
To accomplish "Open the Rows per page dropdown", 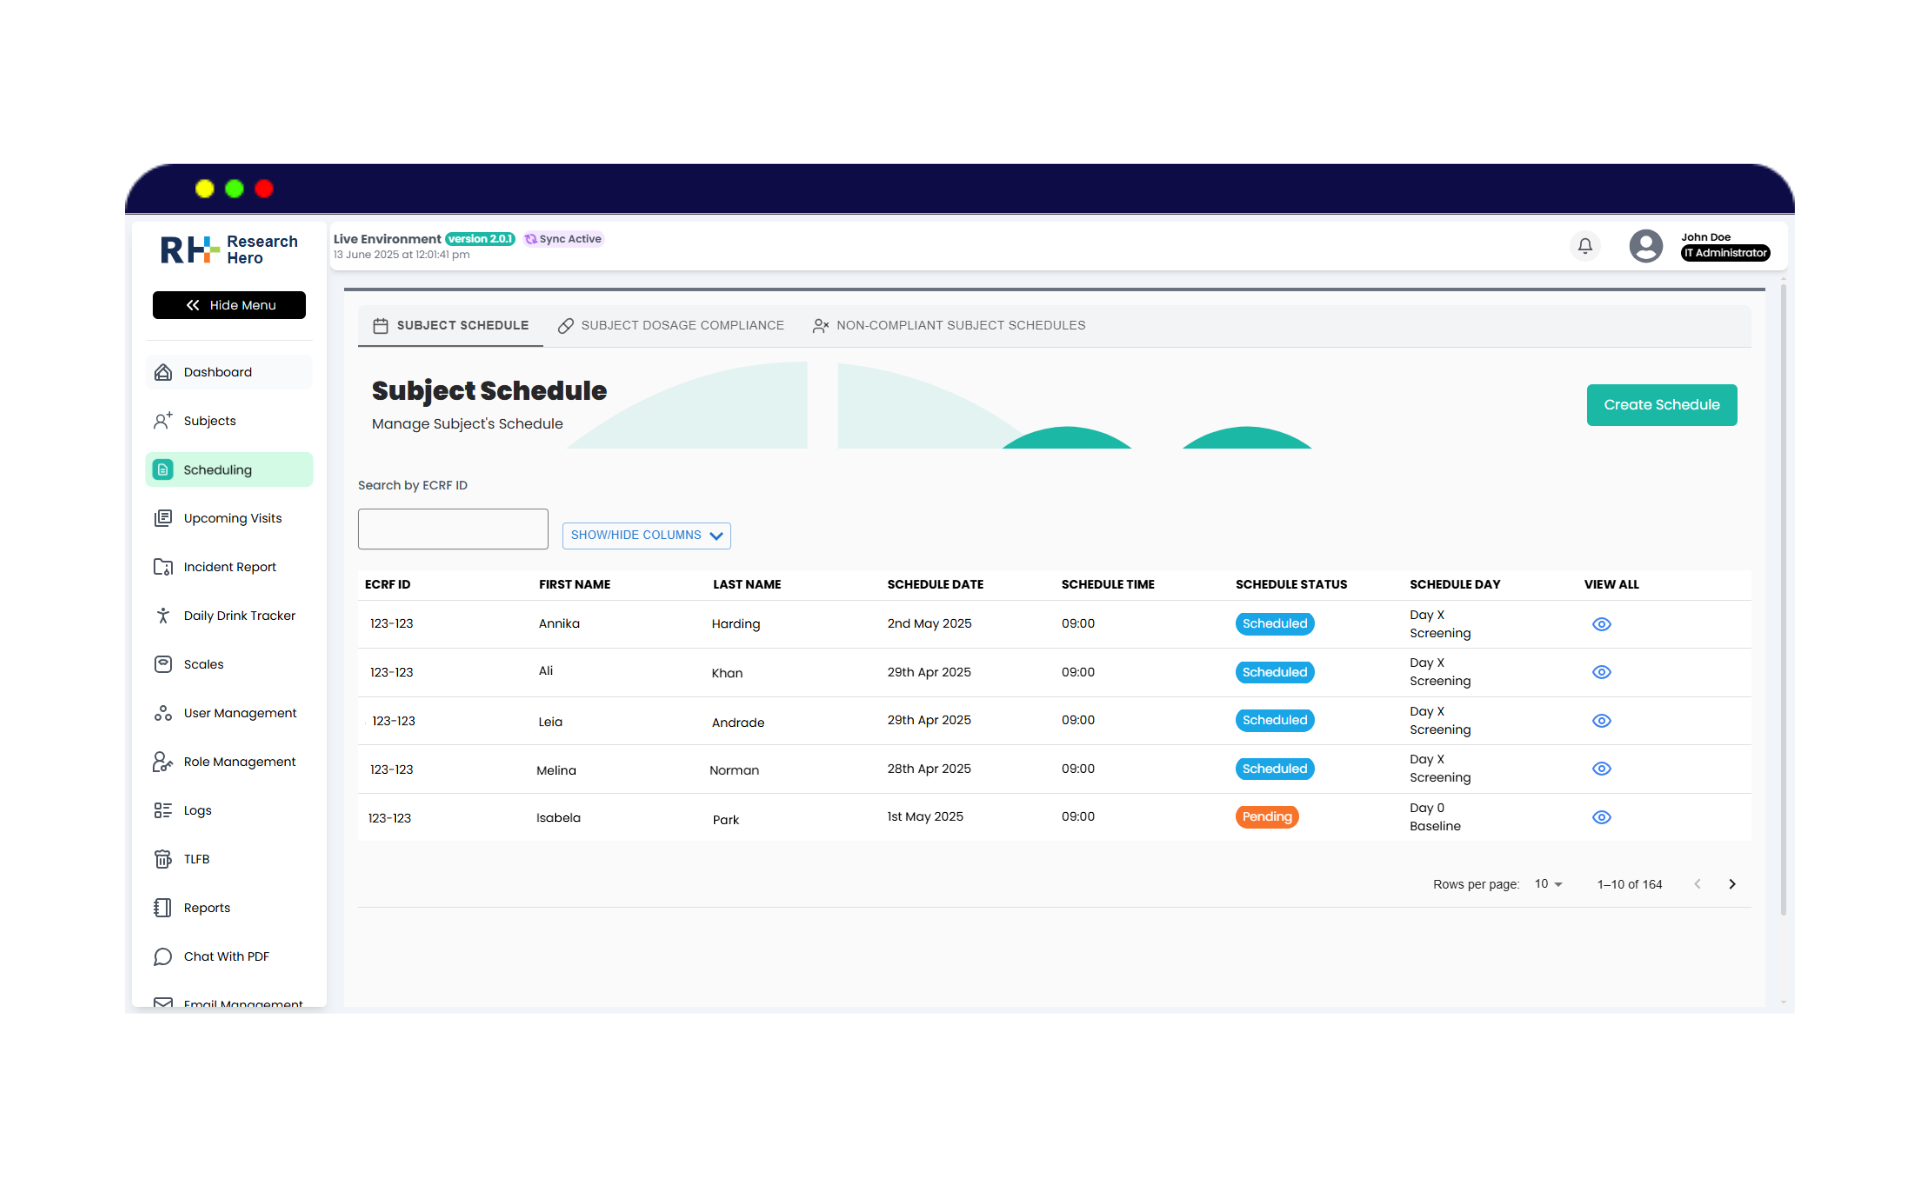I will coord(1548,884).
